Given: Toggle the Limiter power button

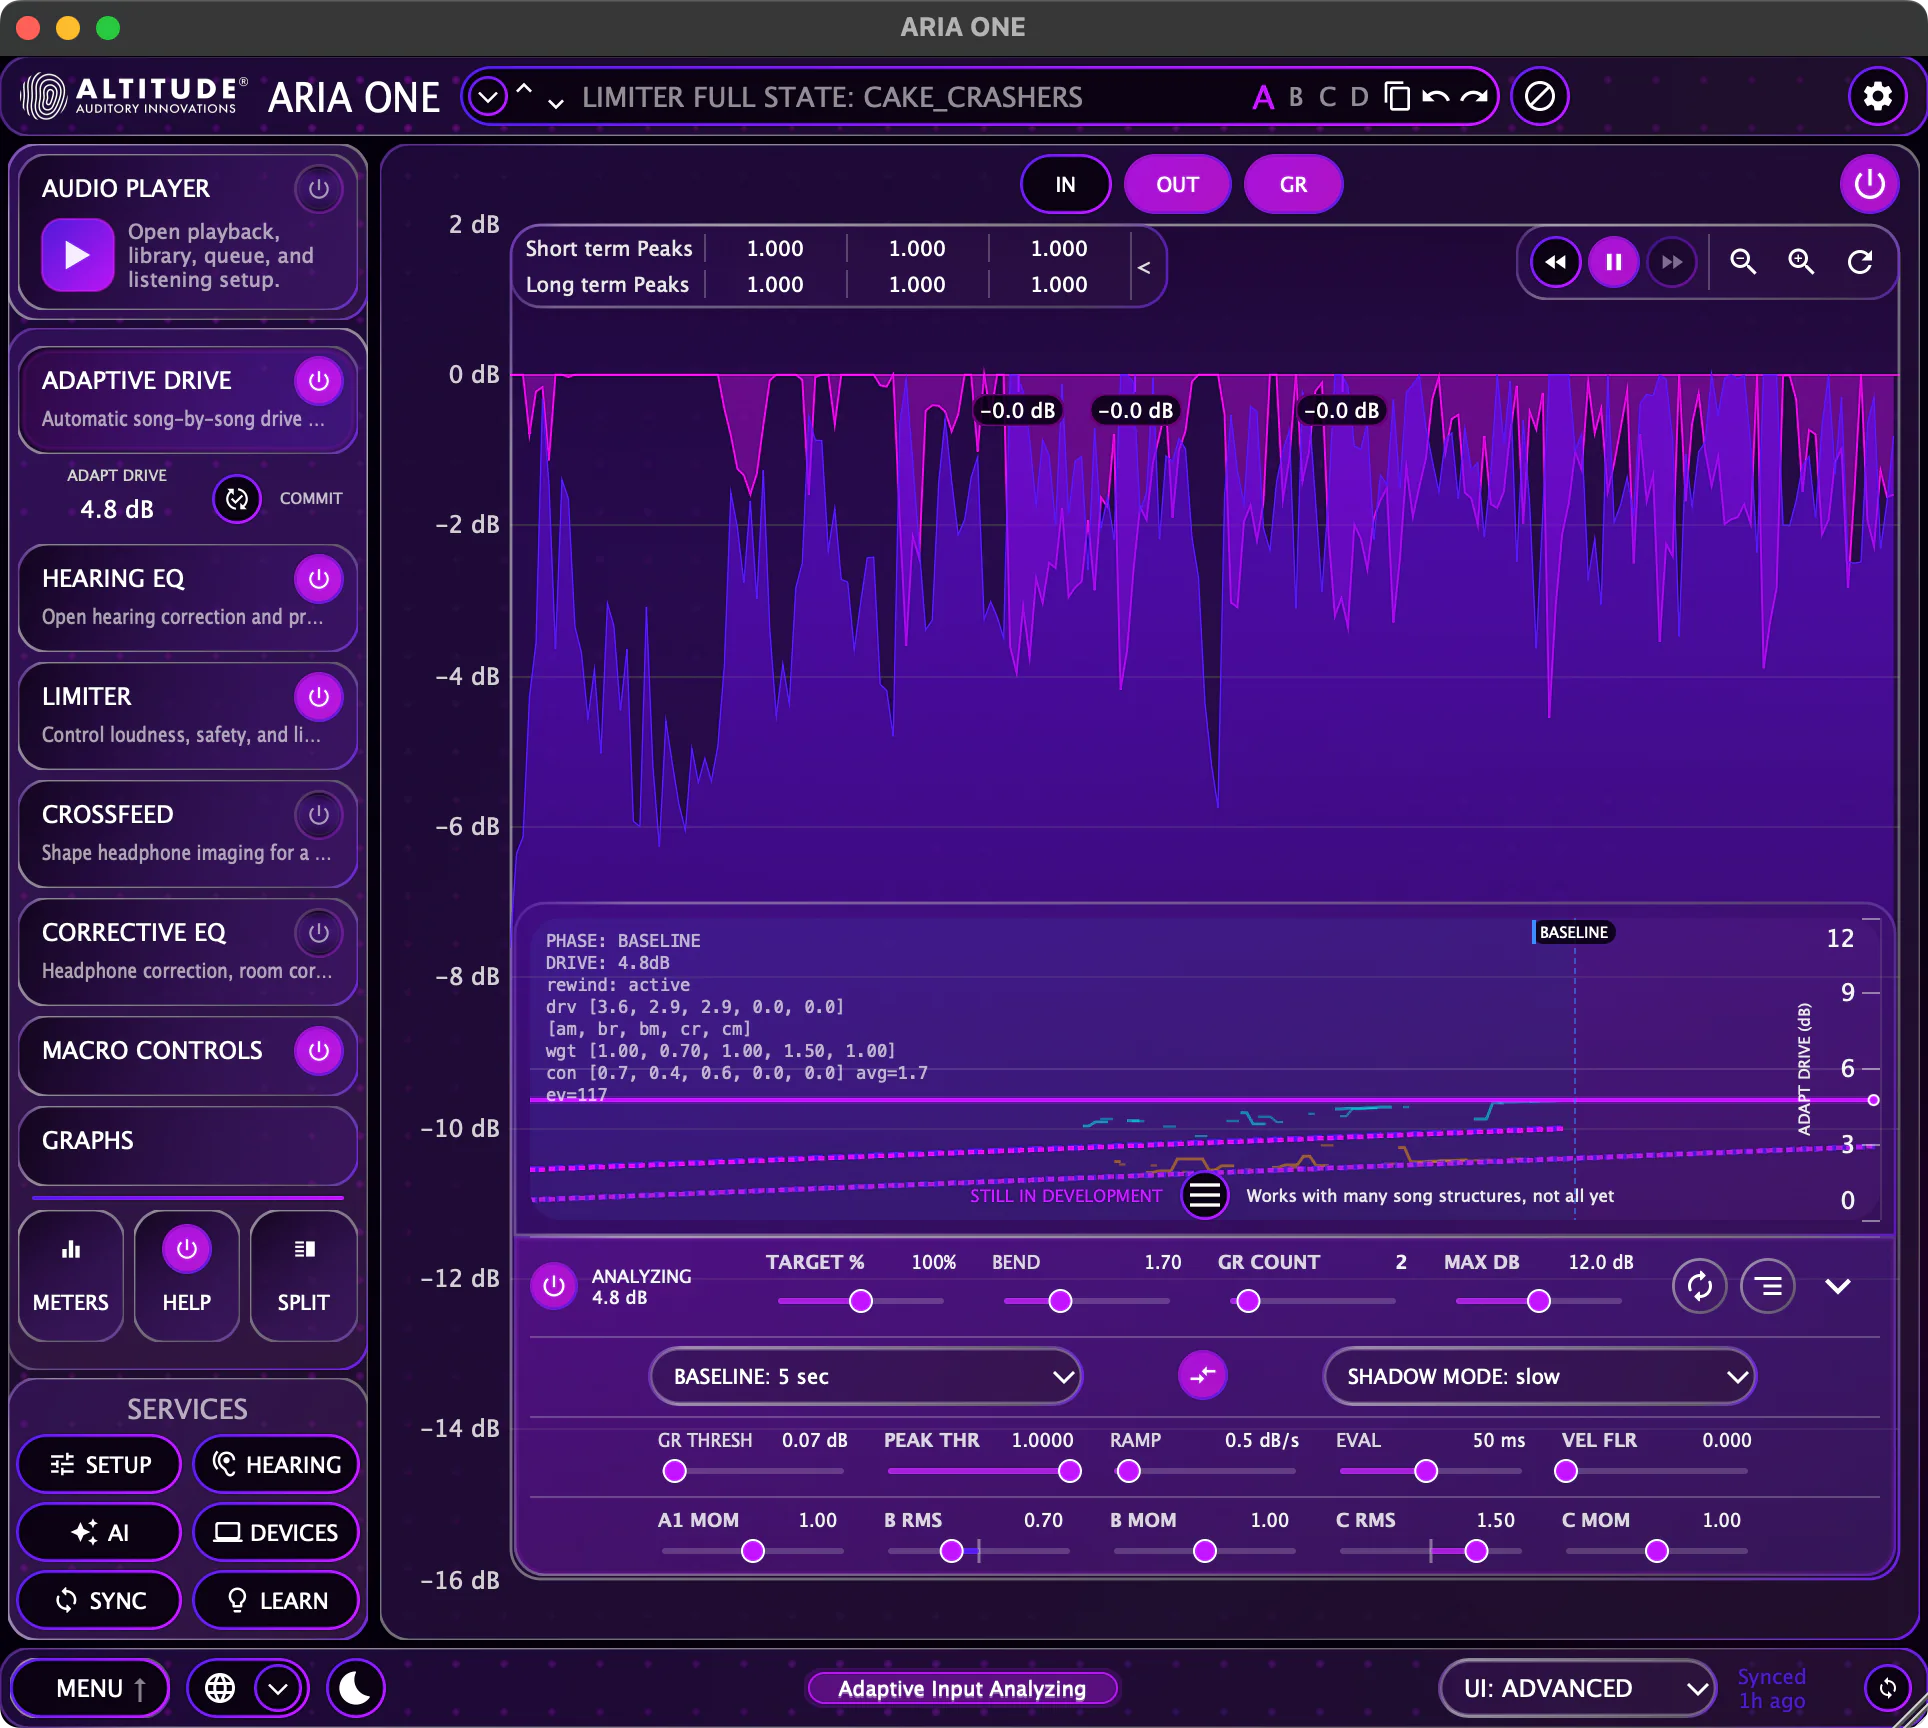Looking at the screenshot, I should coord(319,697).
